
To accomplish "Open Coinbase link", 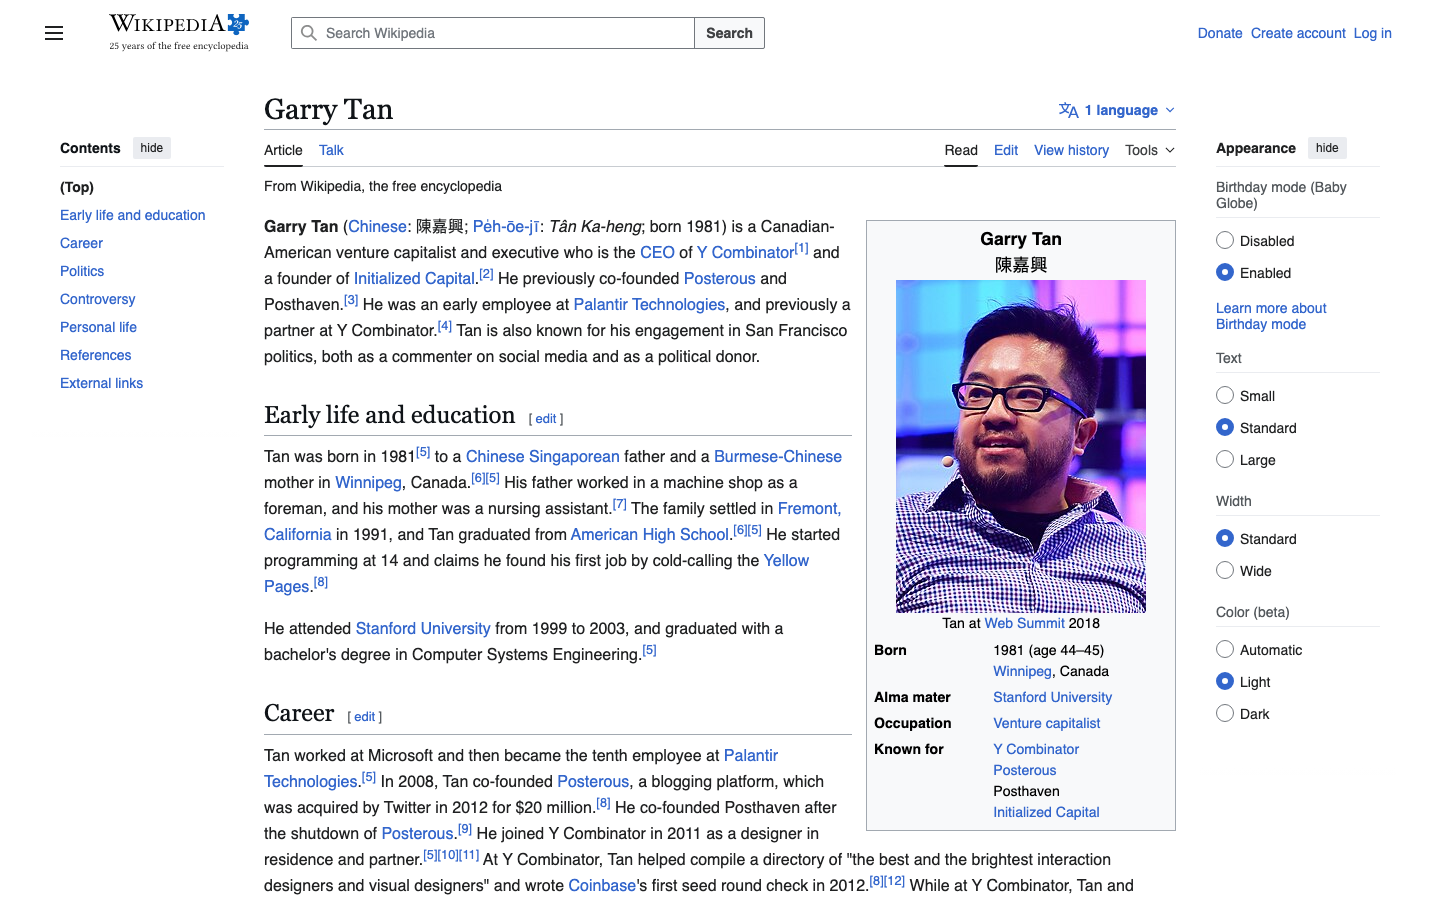I will pyautogui.click(x=602, y=885).
